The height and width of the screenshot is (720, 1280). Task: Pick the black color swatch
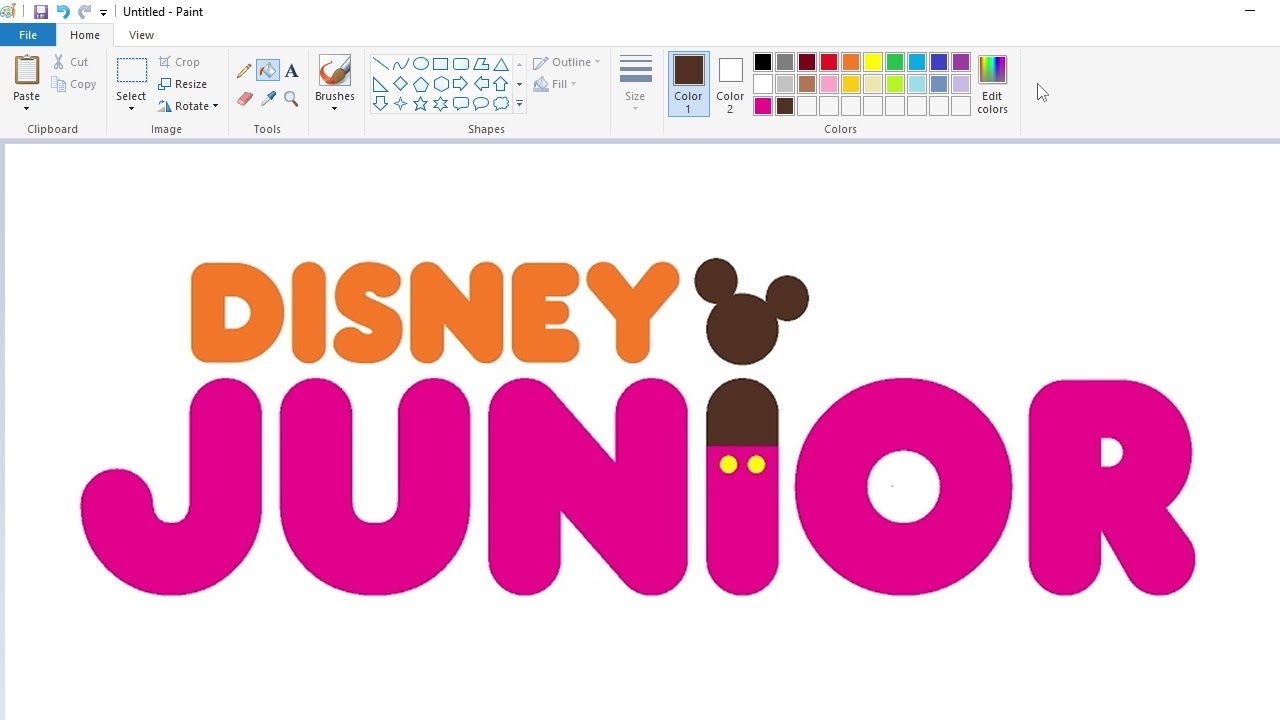click(x=763, y=62)
